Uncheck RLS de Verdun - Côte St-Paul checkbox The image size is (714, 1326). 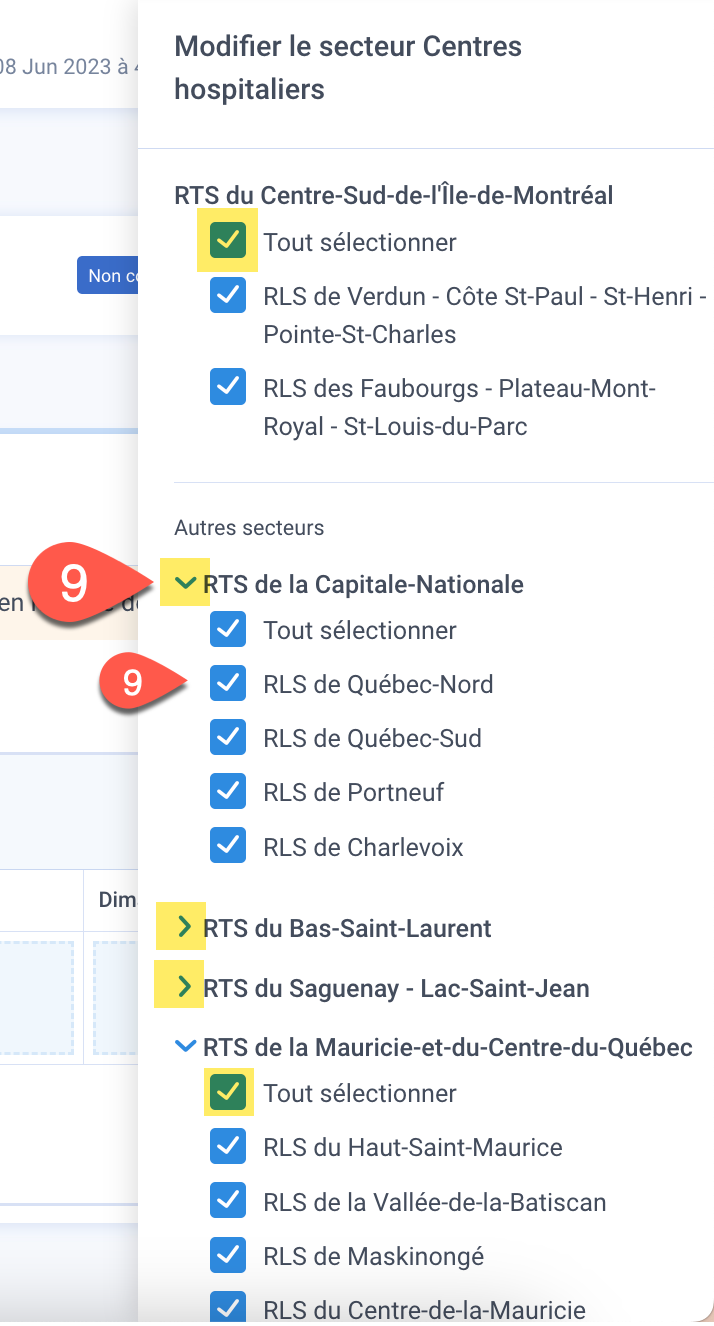(x=229, y=297)
